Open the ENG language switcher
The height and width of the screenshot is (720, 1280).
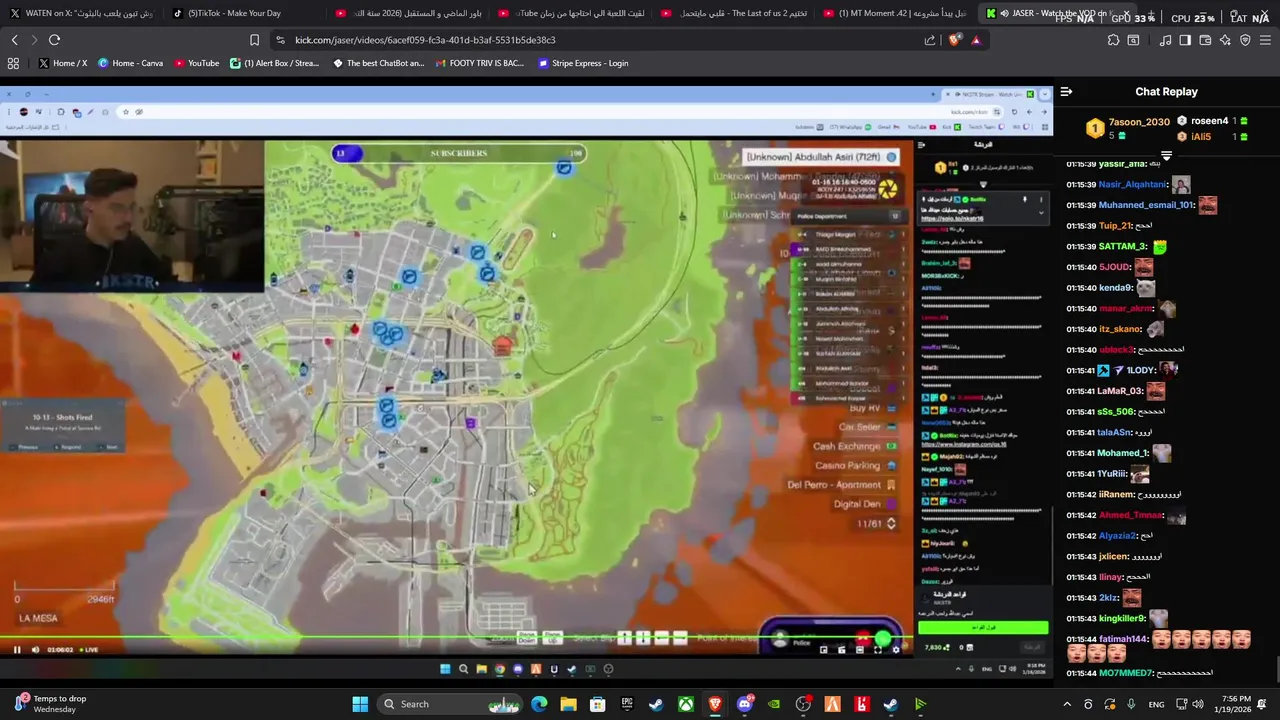point(1156,704)
